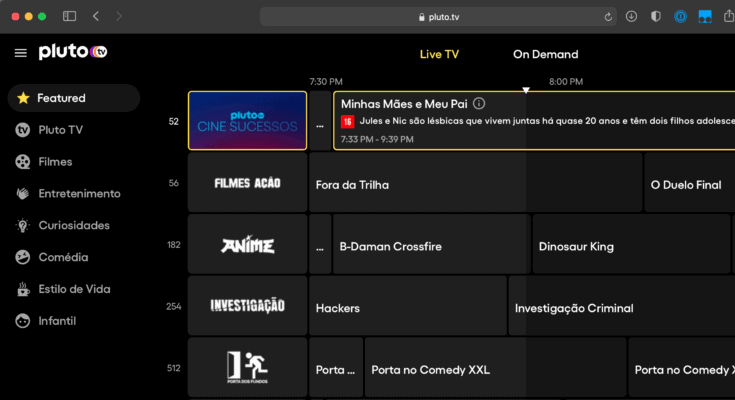Open the Pluto TV hamburger menu
The image size is (735, 400).
[x=21, y=53]
